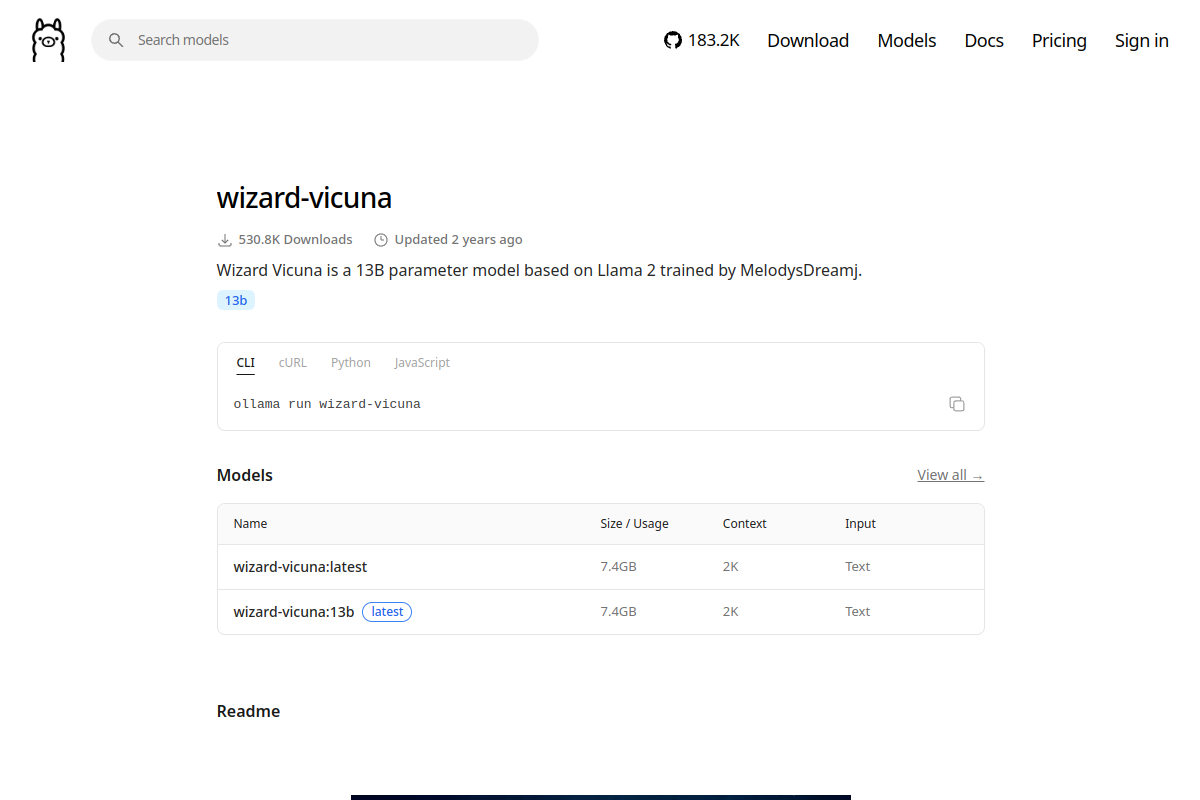Select the 13b tag badge

click(x=236, y=300)
